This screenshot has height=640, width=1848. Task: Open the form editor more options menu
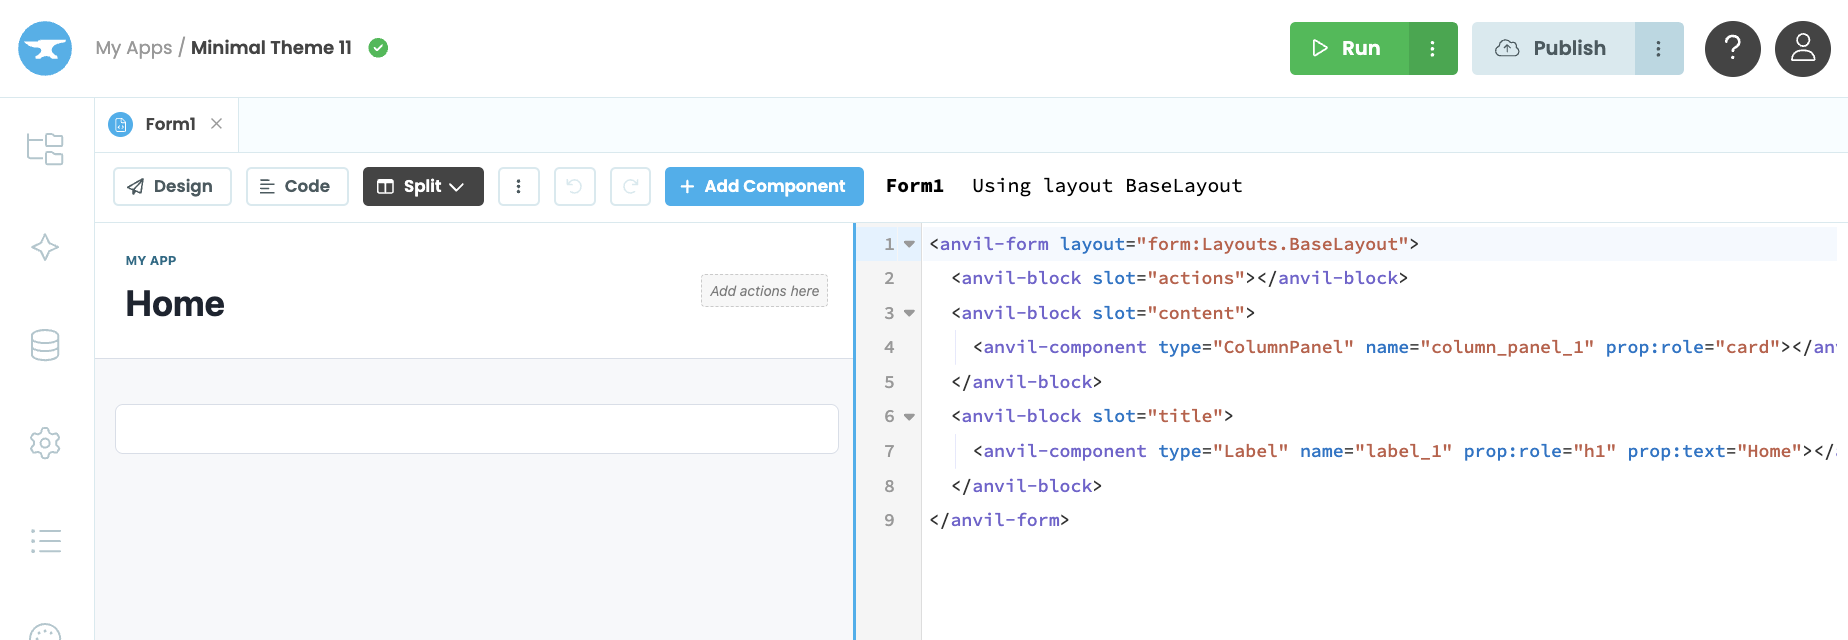[519, 186]
